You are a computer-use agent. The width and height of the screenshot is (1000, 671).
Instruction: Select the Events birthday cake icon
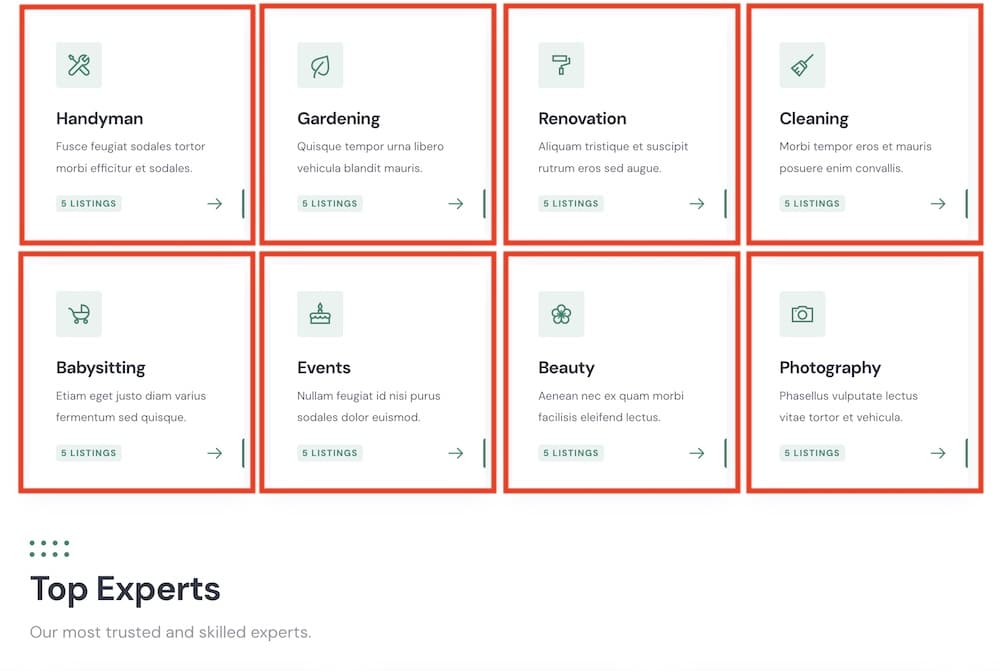(x=320, y=314)
